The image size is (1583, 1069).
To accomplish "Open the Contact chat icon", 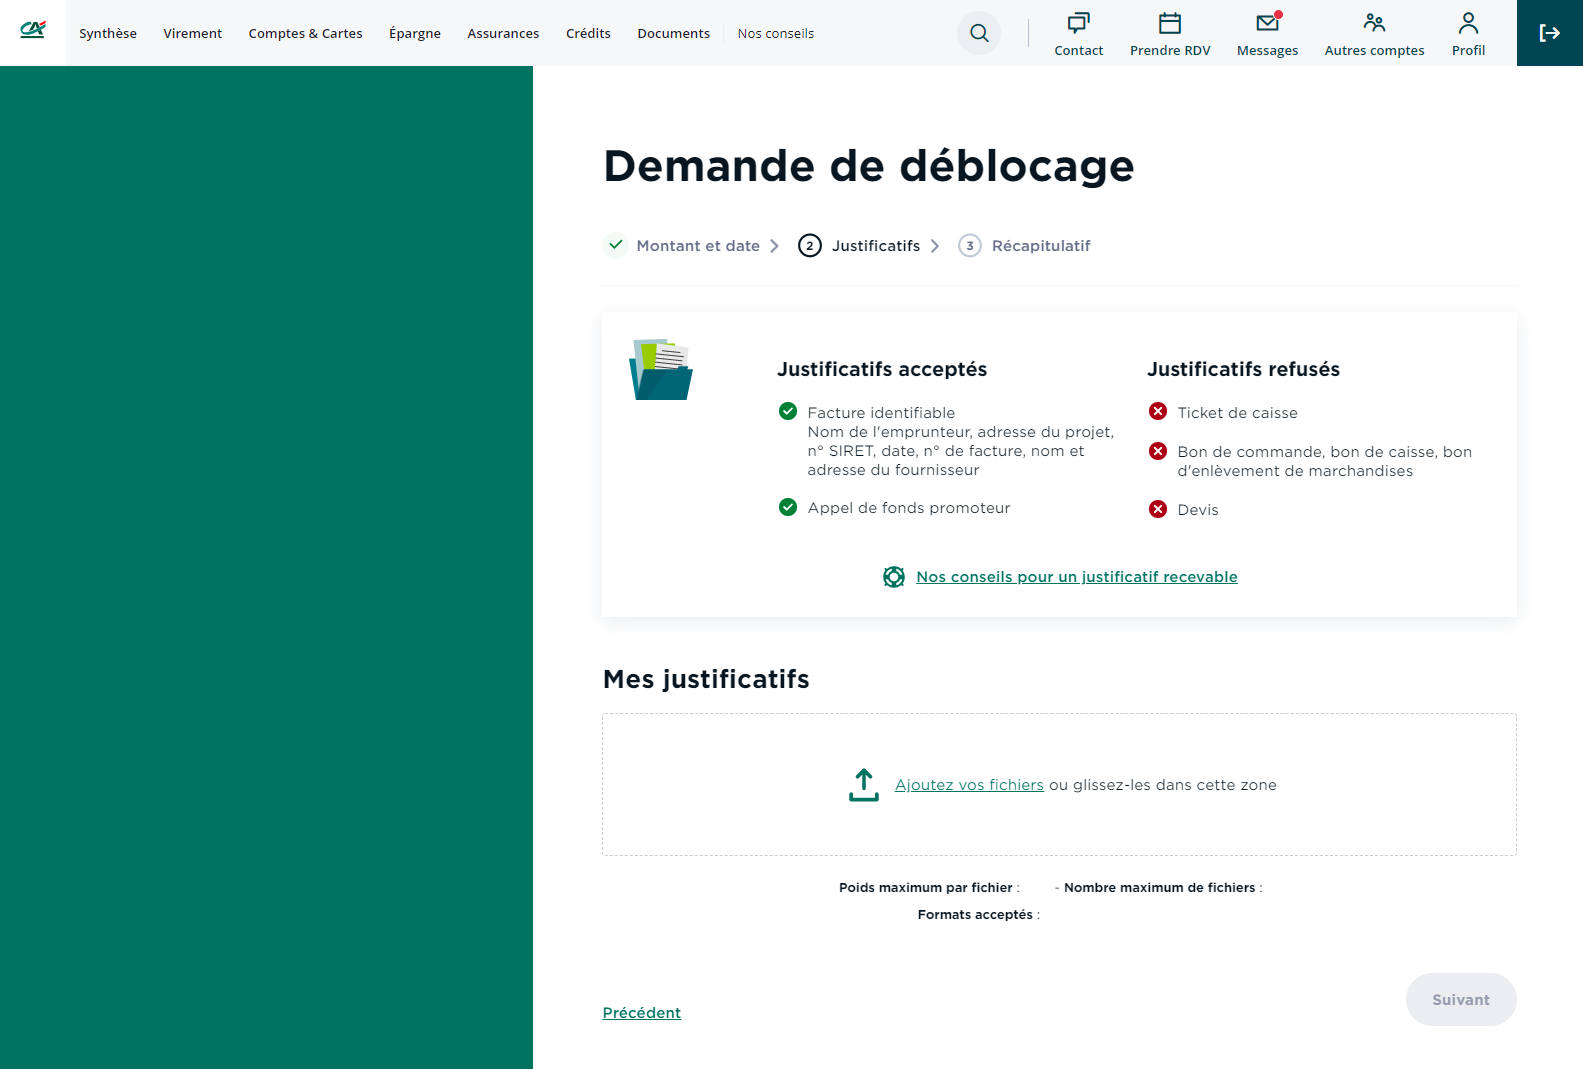I will pyautogui.click(x=1078, y=23).
